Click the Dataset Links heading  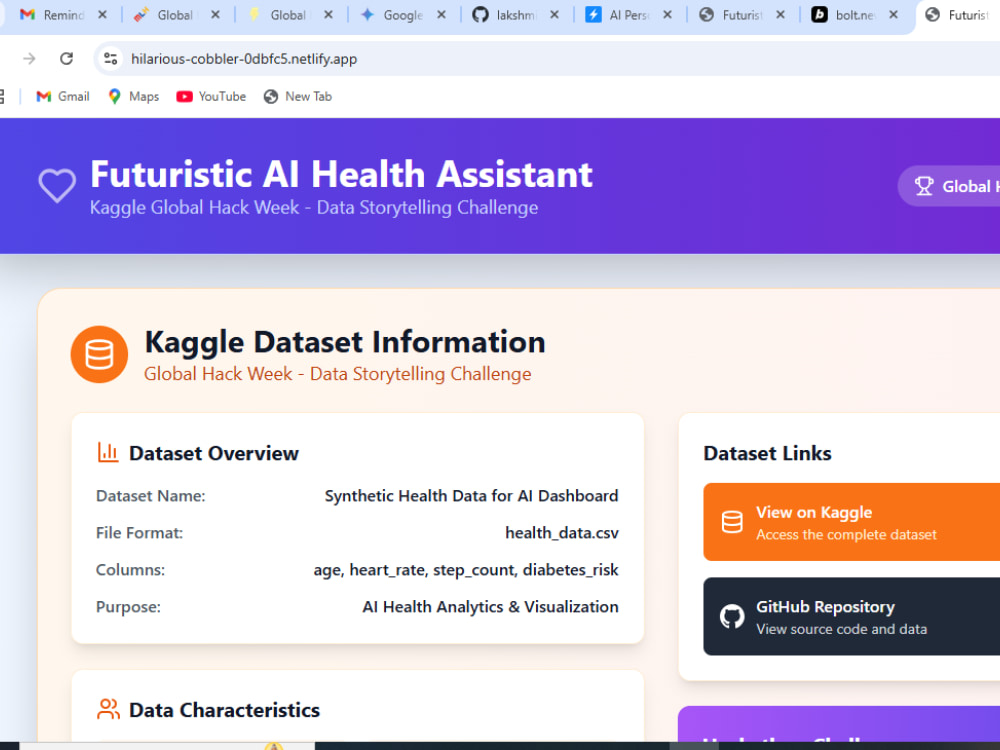pos(767,453)
